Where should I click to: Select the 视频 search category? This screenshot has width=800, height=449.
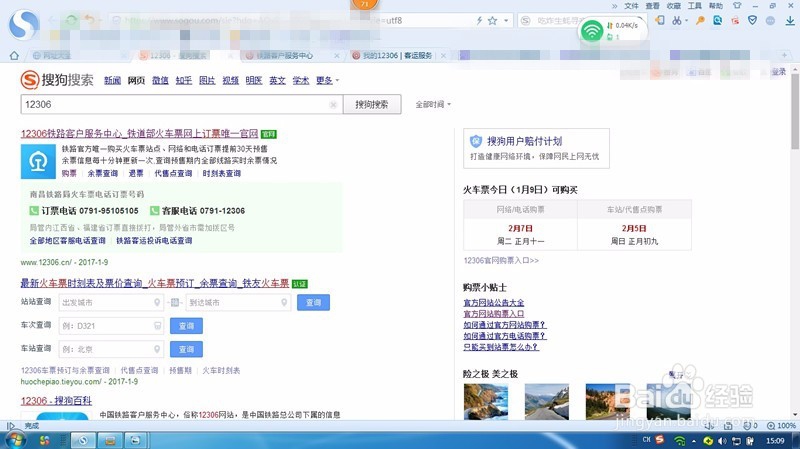231,80
